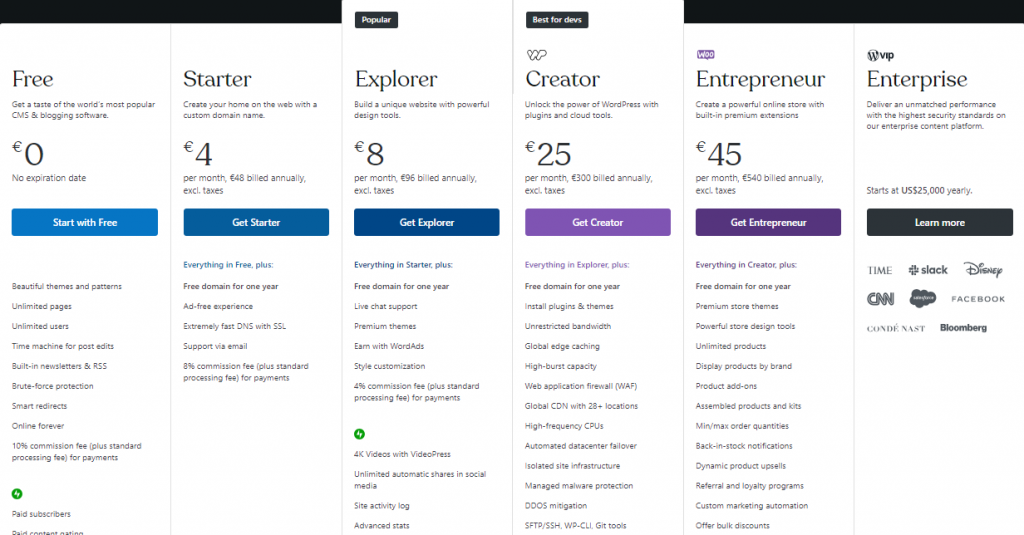The width and height of the screenshot is (1024, 535).
Task: Click the Facebook logo text
Action: [978, 299]
